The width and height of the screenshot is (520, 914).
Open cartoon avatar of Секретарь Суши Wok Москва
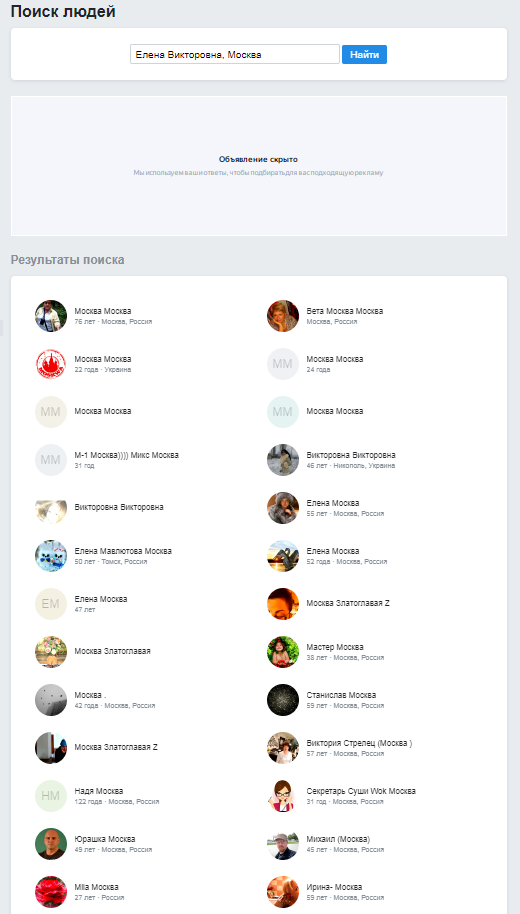point(283,796)
